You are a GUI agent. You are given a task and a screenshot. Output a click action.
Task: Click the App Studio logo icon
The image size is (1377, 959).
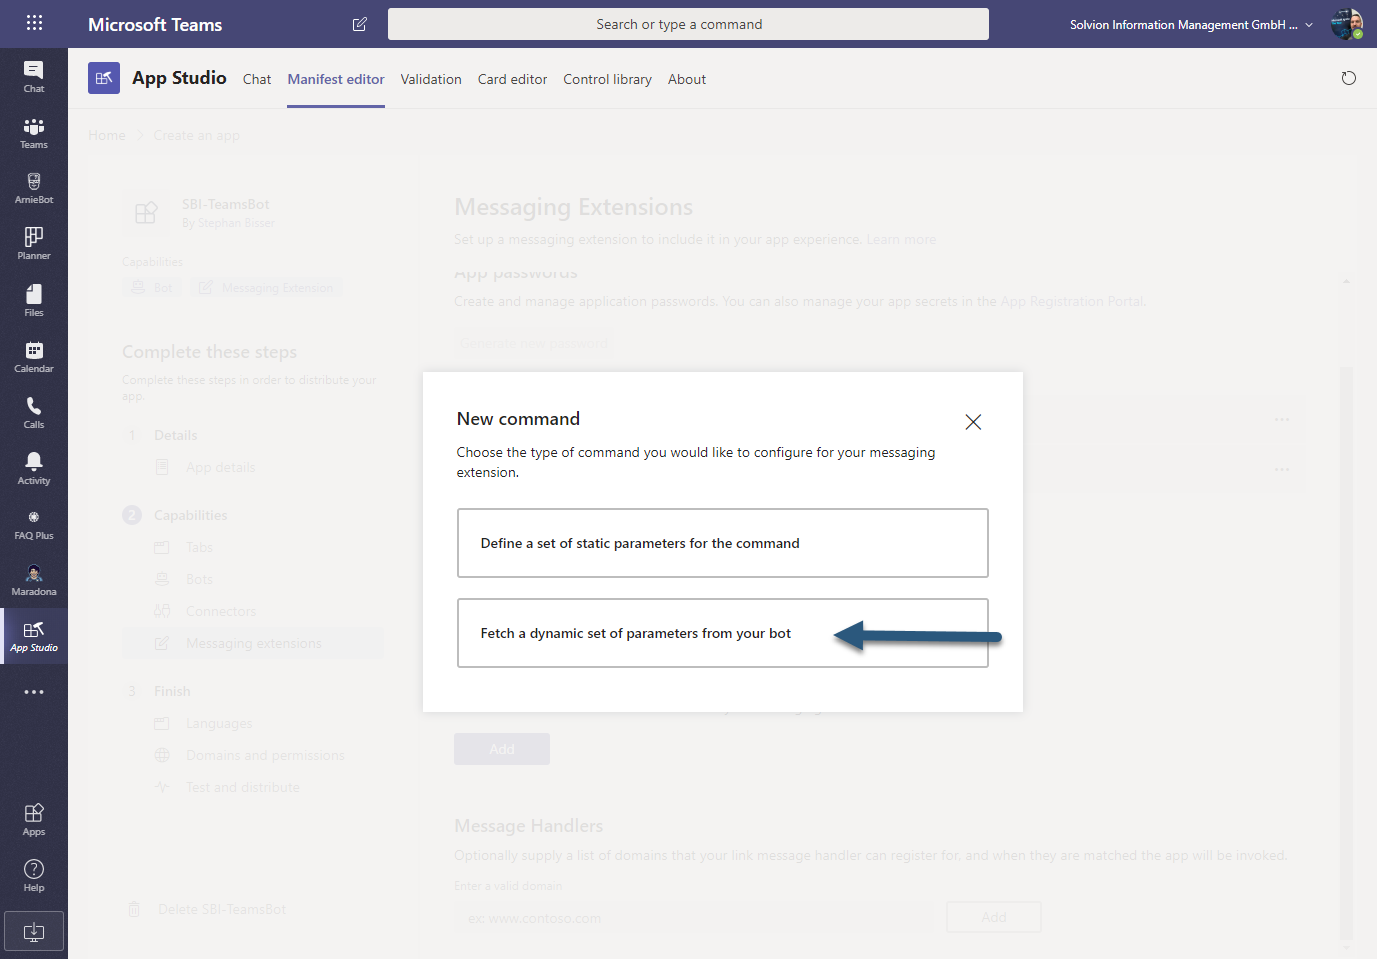point(104,78)
